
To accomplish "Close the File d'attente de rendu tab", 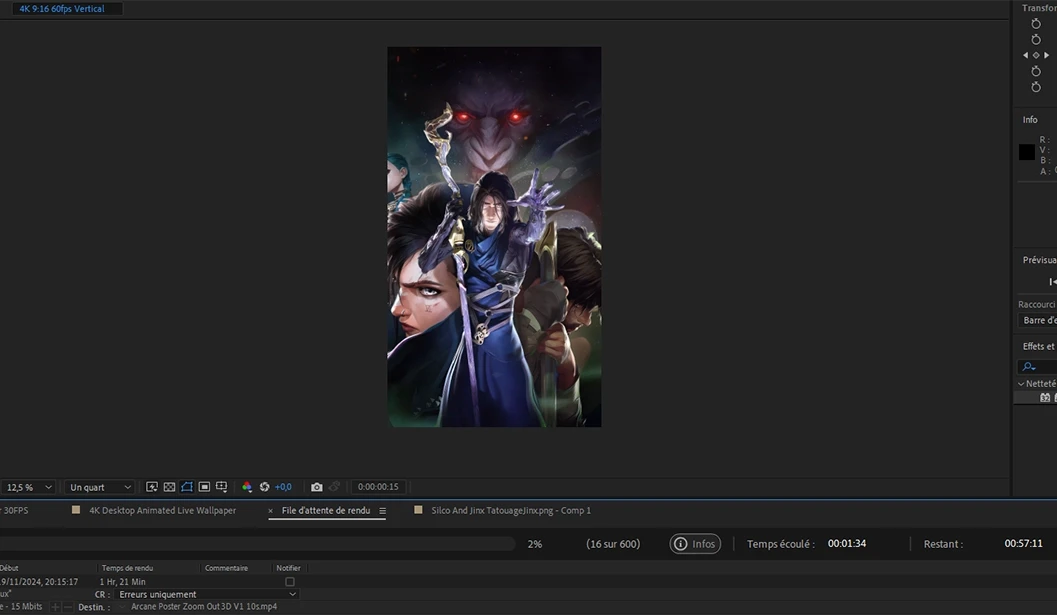I will (270, 511).
